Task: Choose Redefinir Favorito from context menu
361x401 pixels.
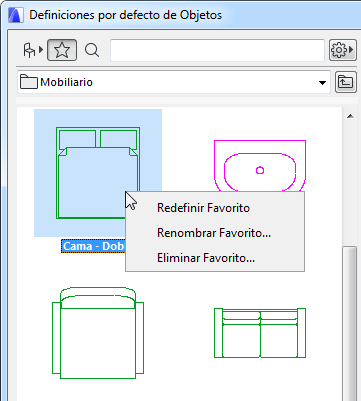Action: click(x=203, y=208)
